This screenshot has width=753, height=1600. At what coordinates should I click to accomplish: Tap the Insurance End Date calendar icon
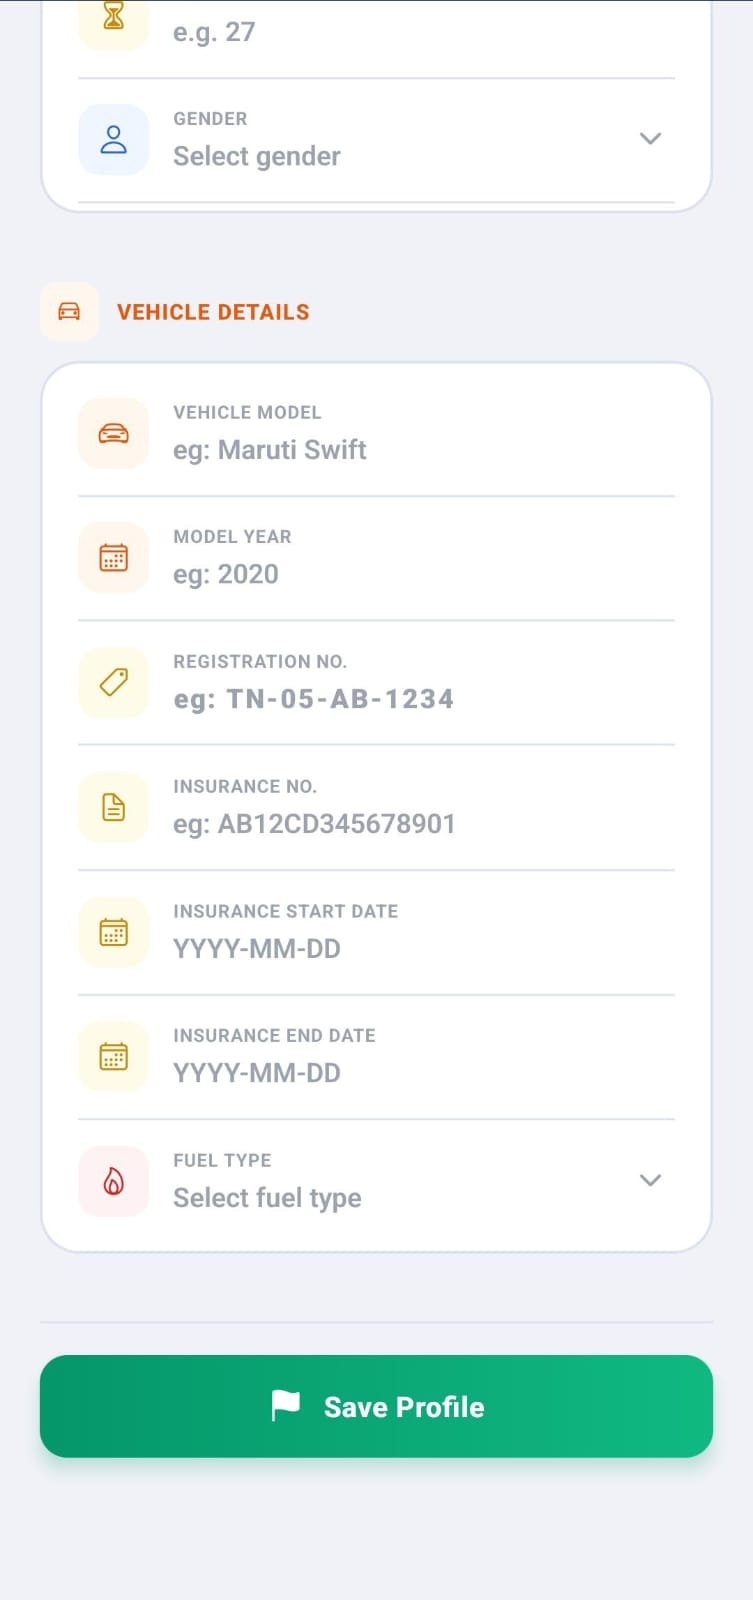click(114, 1056)
